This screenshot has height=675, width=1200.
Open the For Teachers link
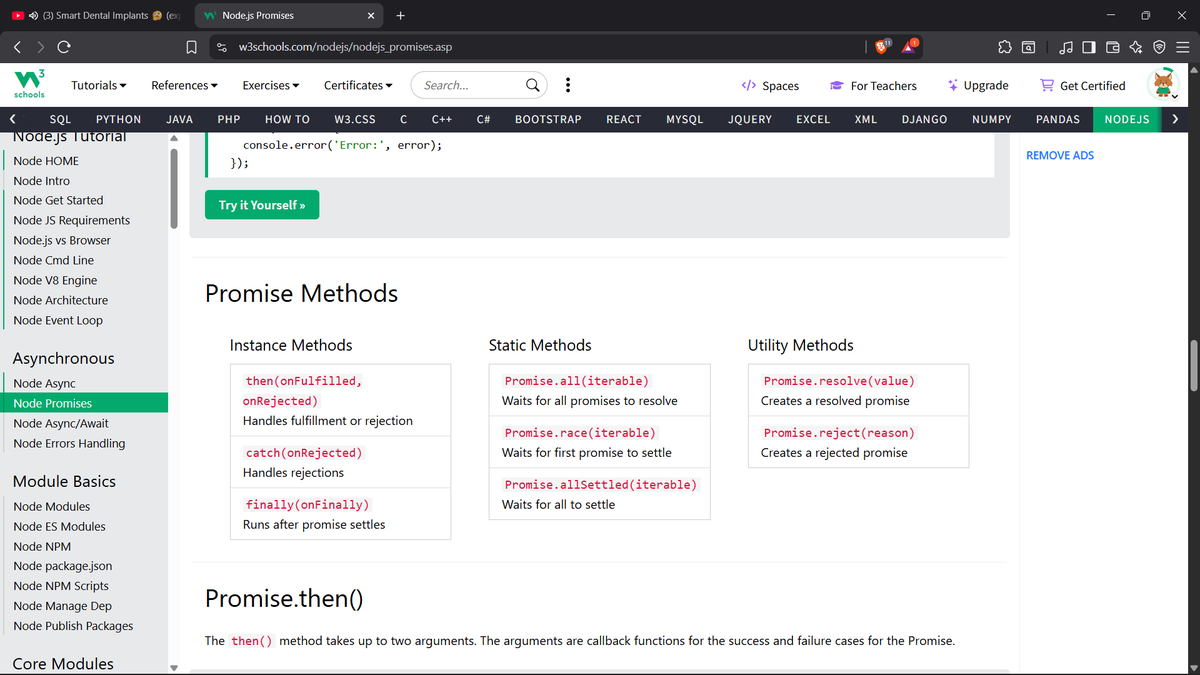(x=874, y=86)
